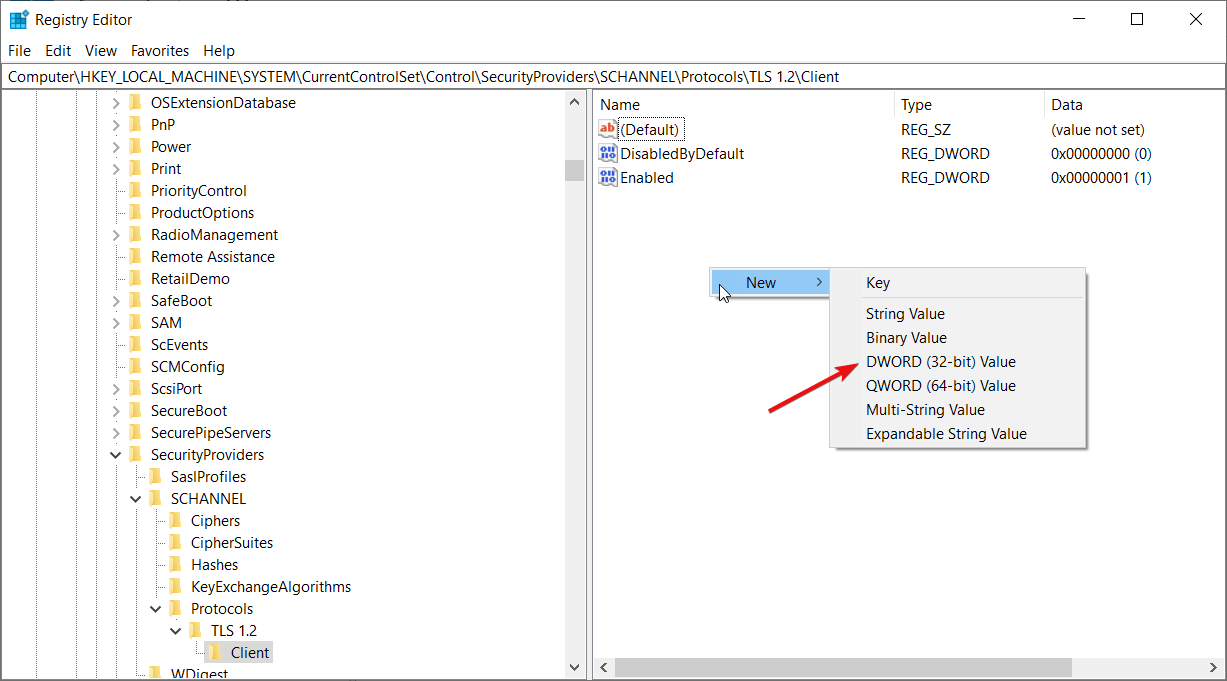The height and width of the screenshot is (681, 1227).
Task: Open the Edit menu
Action: pyautogui.click(x=58, y=50)
